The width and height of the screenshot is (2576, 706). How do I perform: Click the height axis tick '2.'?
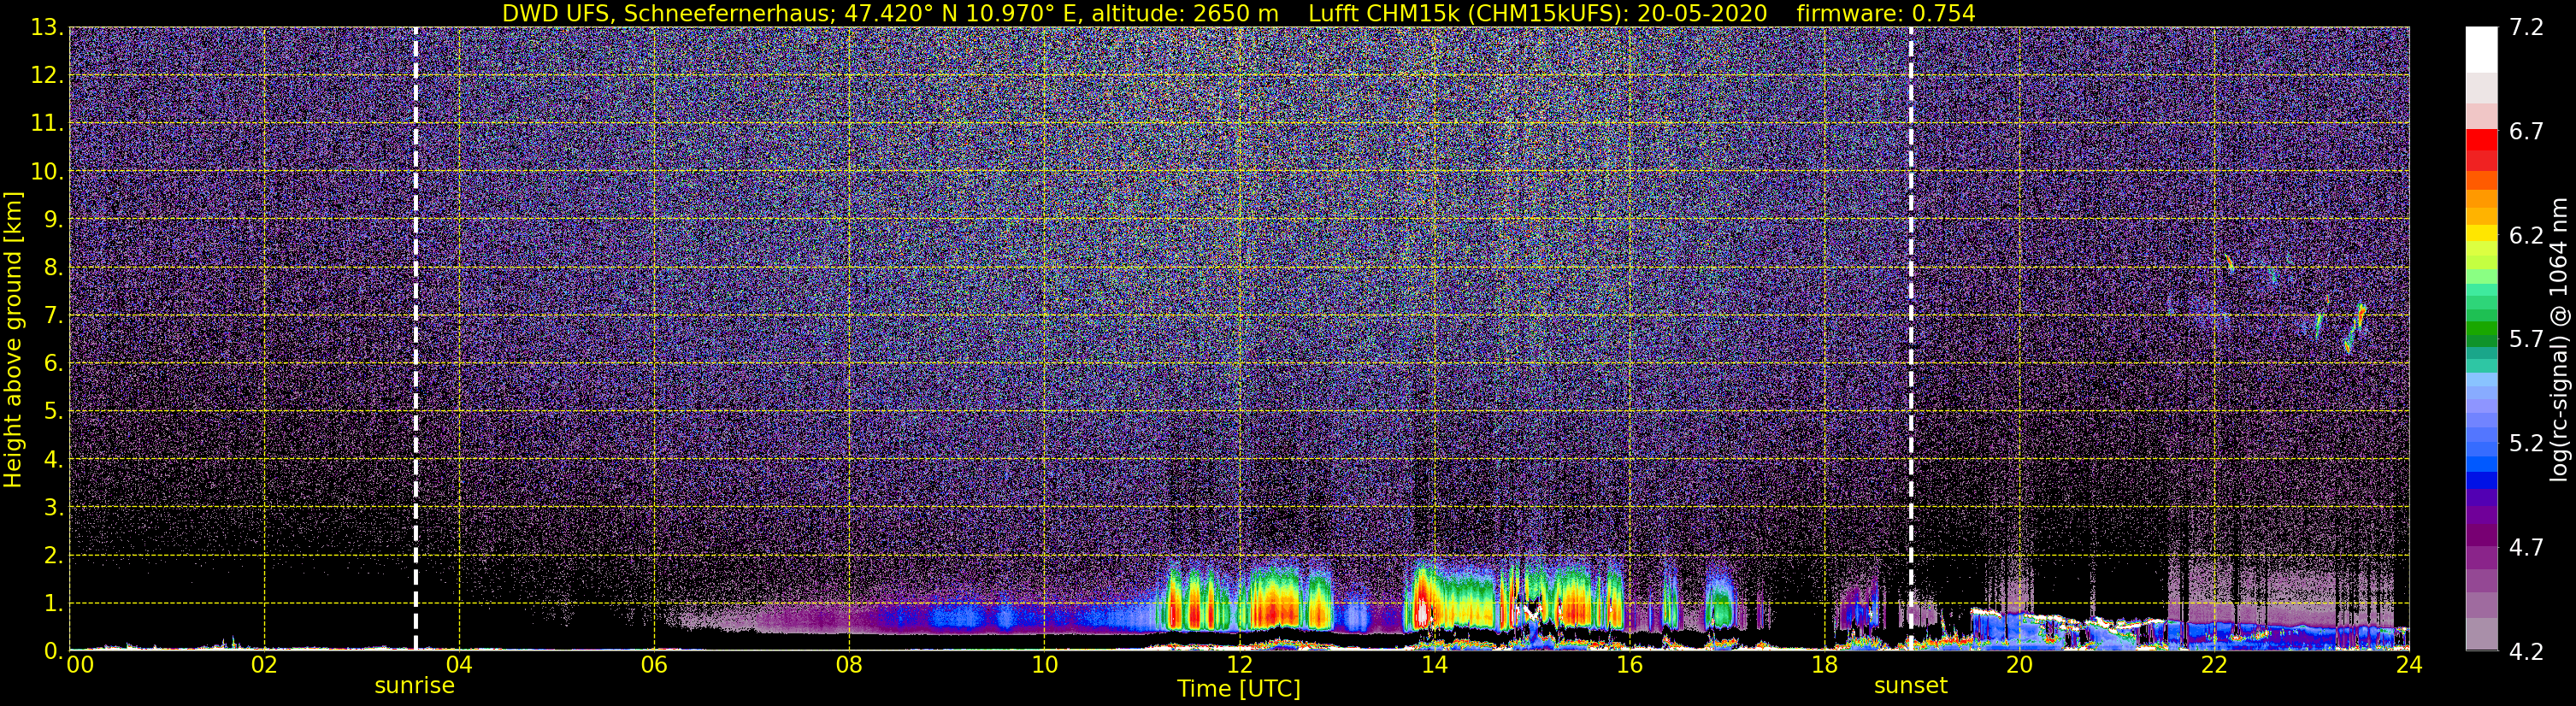click(x=52, y=555)
